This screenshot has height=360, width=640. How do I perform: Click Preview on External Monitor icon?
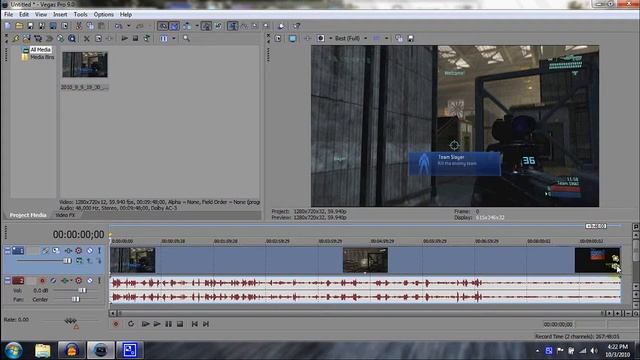pyautogui.click(x=293, y=38)
